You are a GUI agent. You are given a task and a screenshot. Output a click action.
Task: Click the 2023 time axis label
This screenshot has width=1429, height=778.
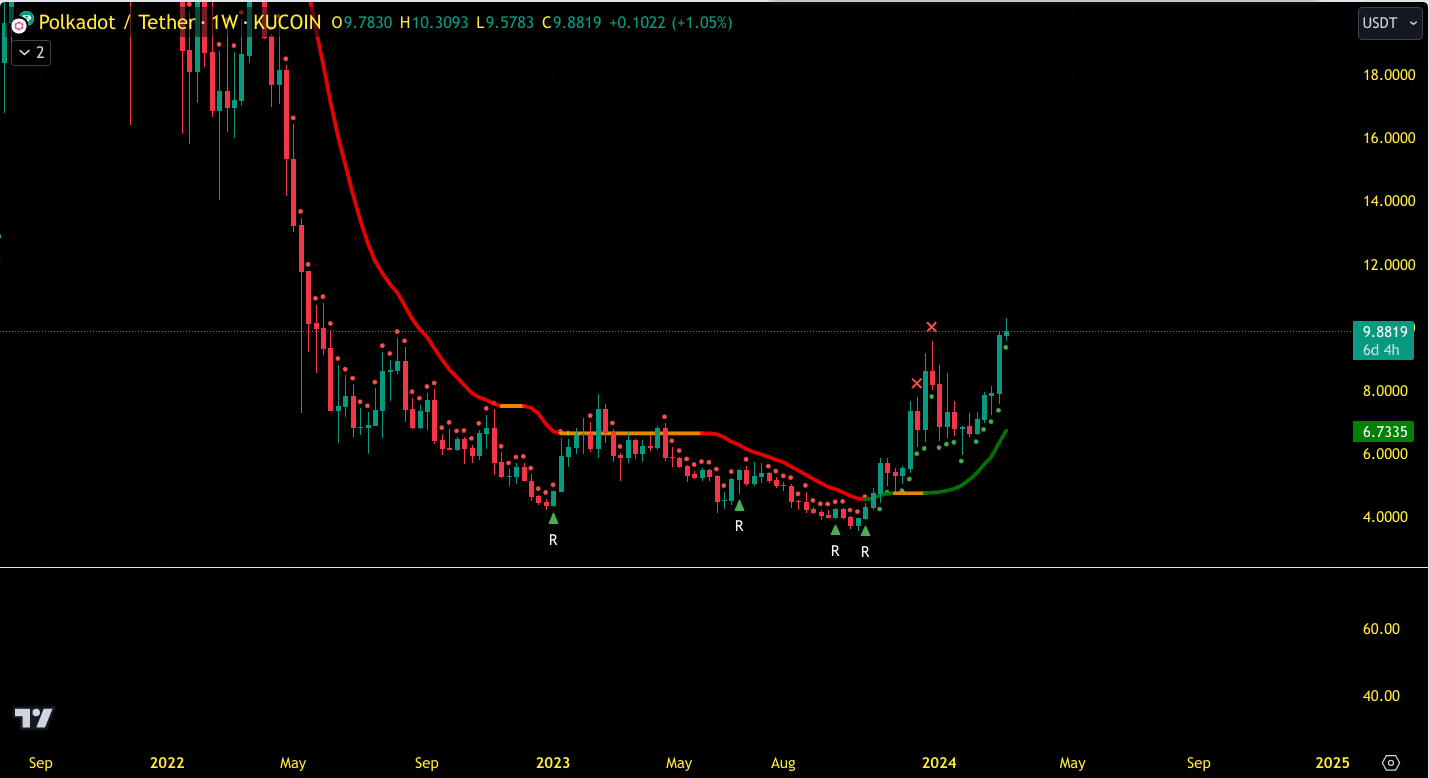(553, 763)
